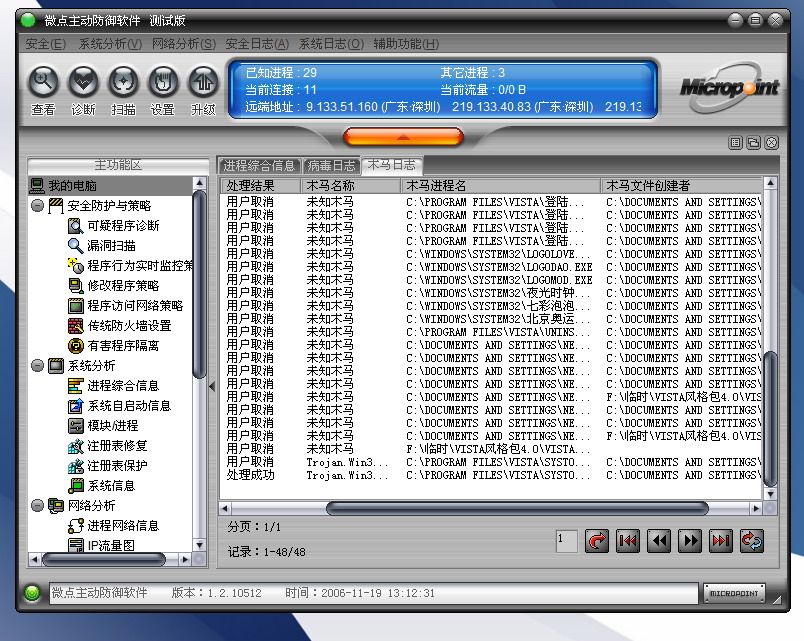Image resolution: width=804 pixels, height=641 pixels.
Task: Switch to the 病毒日志 tab
Action: click(331, 166)
